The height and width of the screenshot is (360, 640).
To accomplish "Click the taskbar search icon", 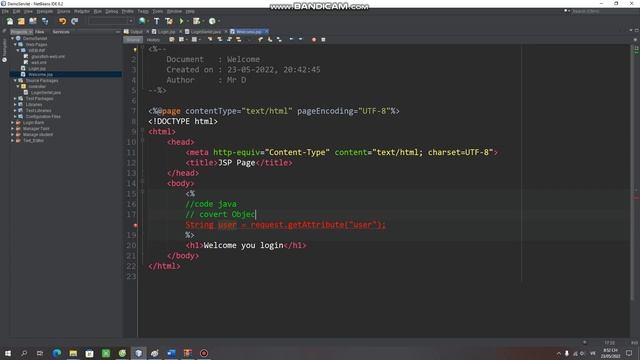I will [24, 353].
